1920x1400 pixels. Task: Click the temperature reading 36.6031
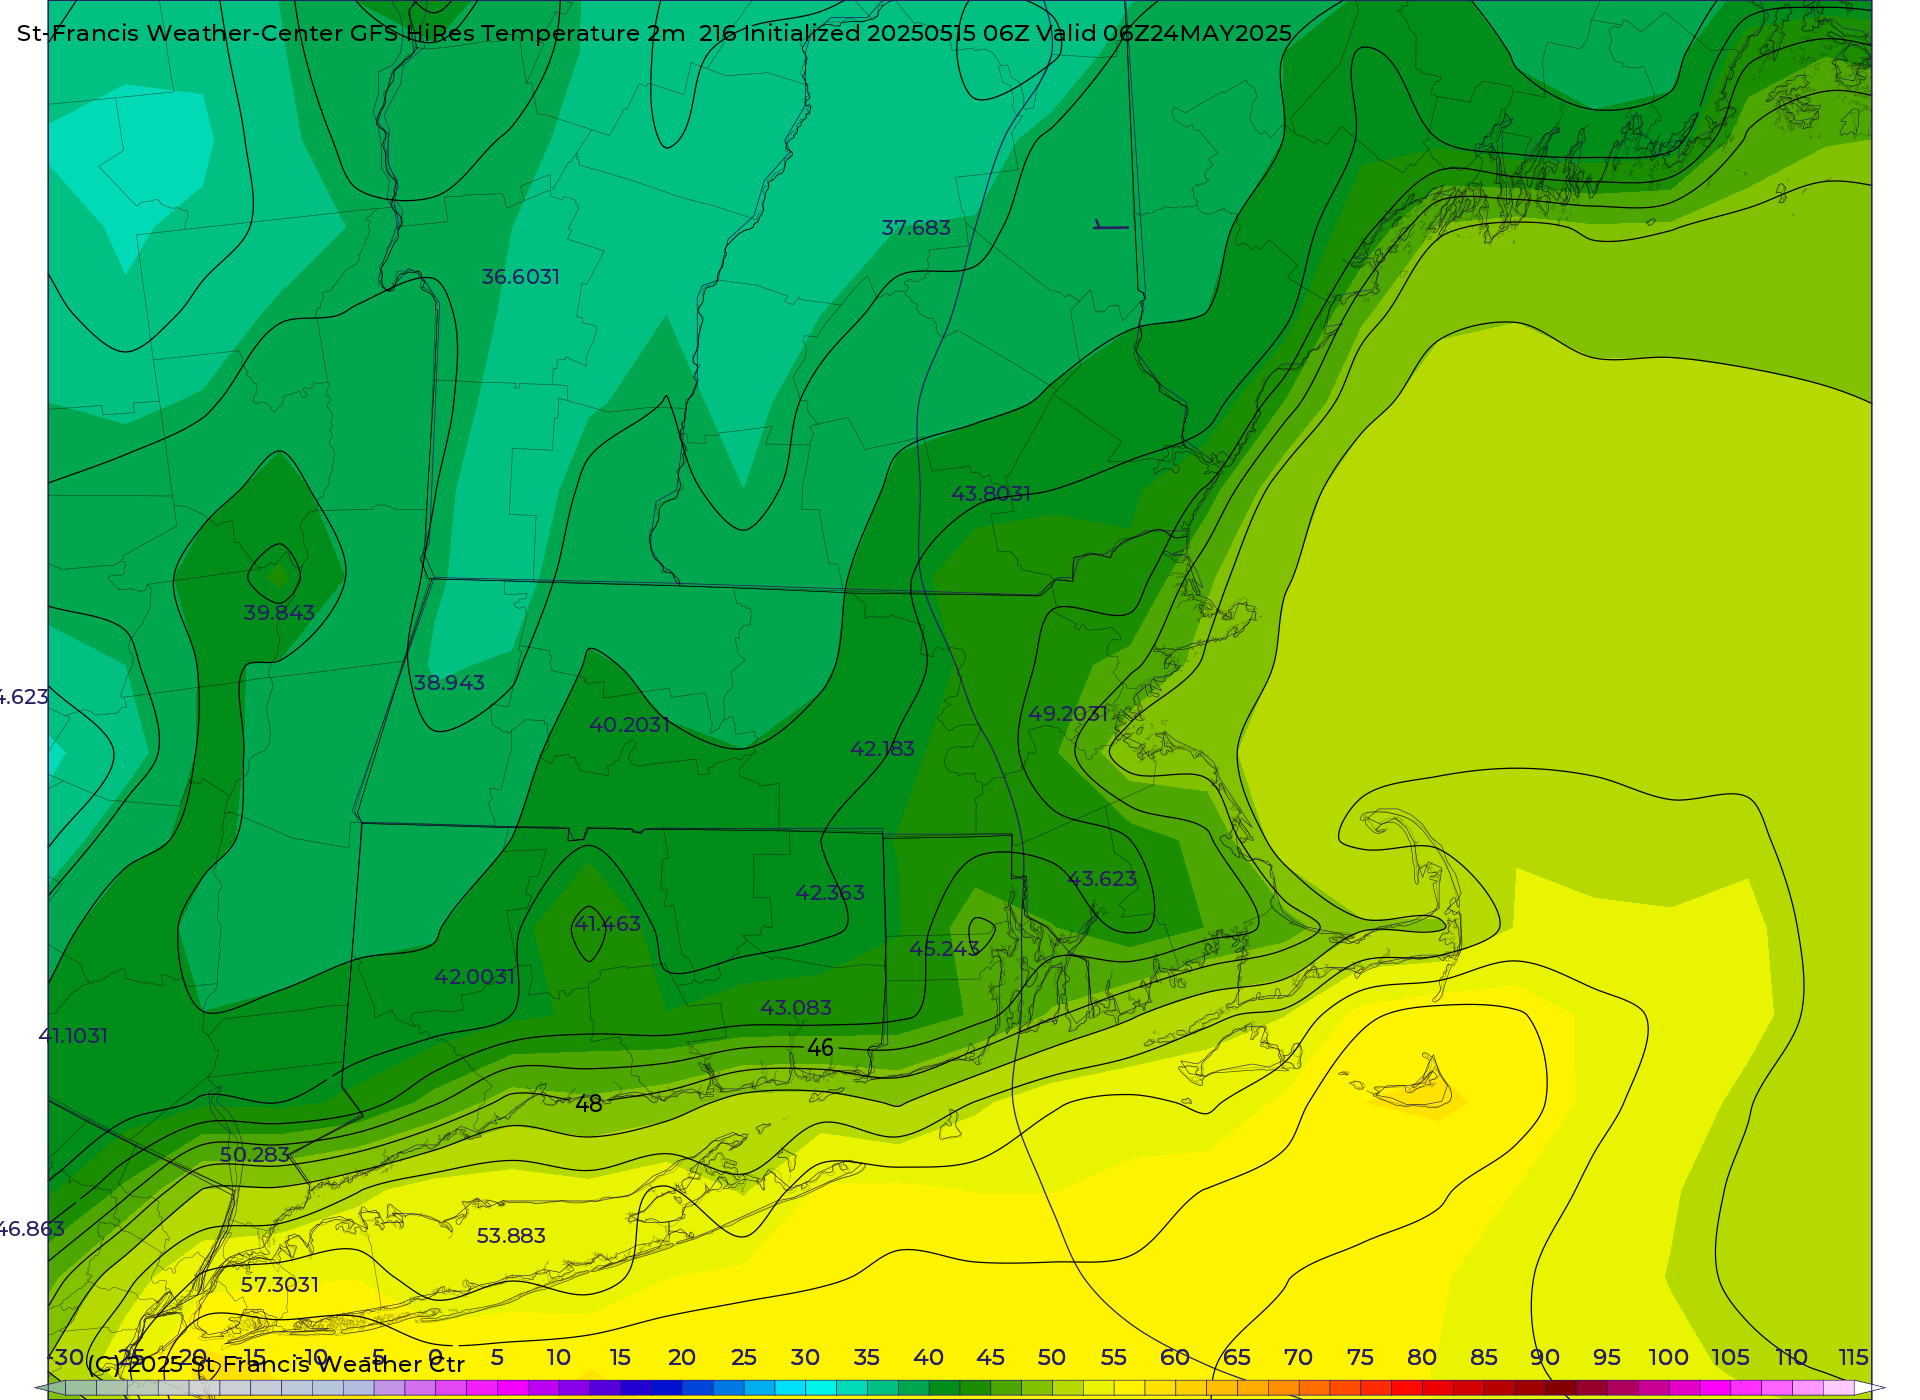pos(521,277)
